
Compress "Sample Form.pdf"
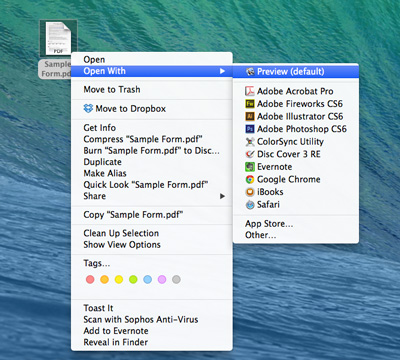coord(152,139)
